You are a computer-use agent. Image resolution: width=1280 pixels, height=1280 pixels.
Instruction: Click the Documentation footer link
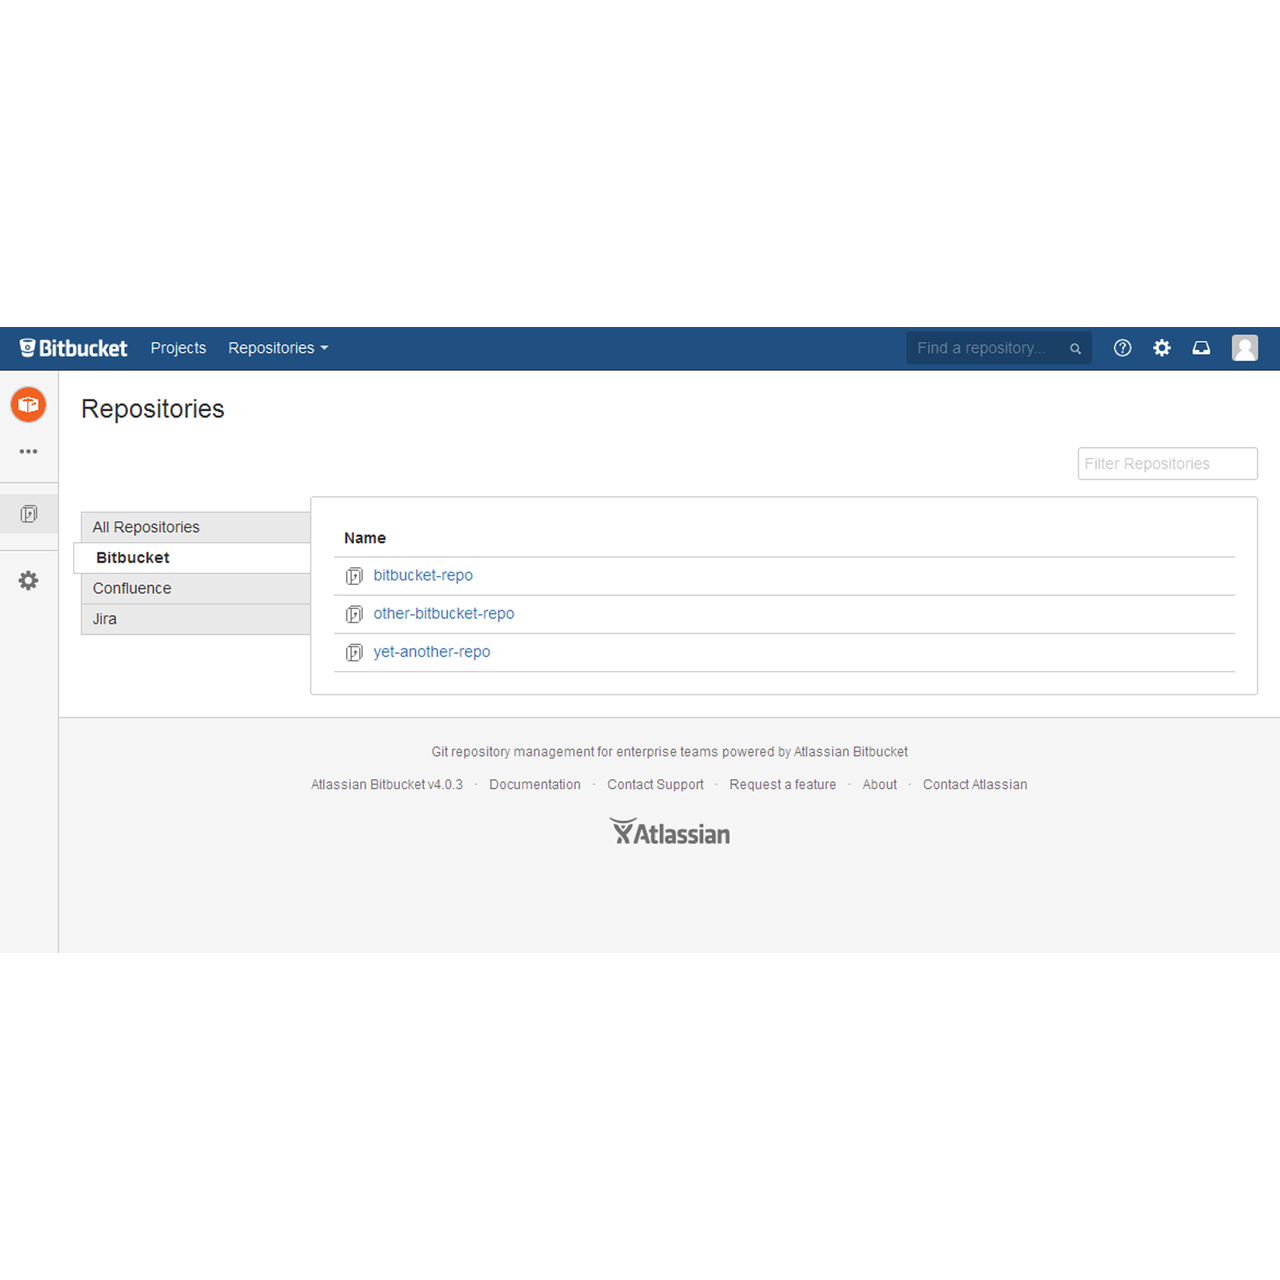click(535, 784)
